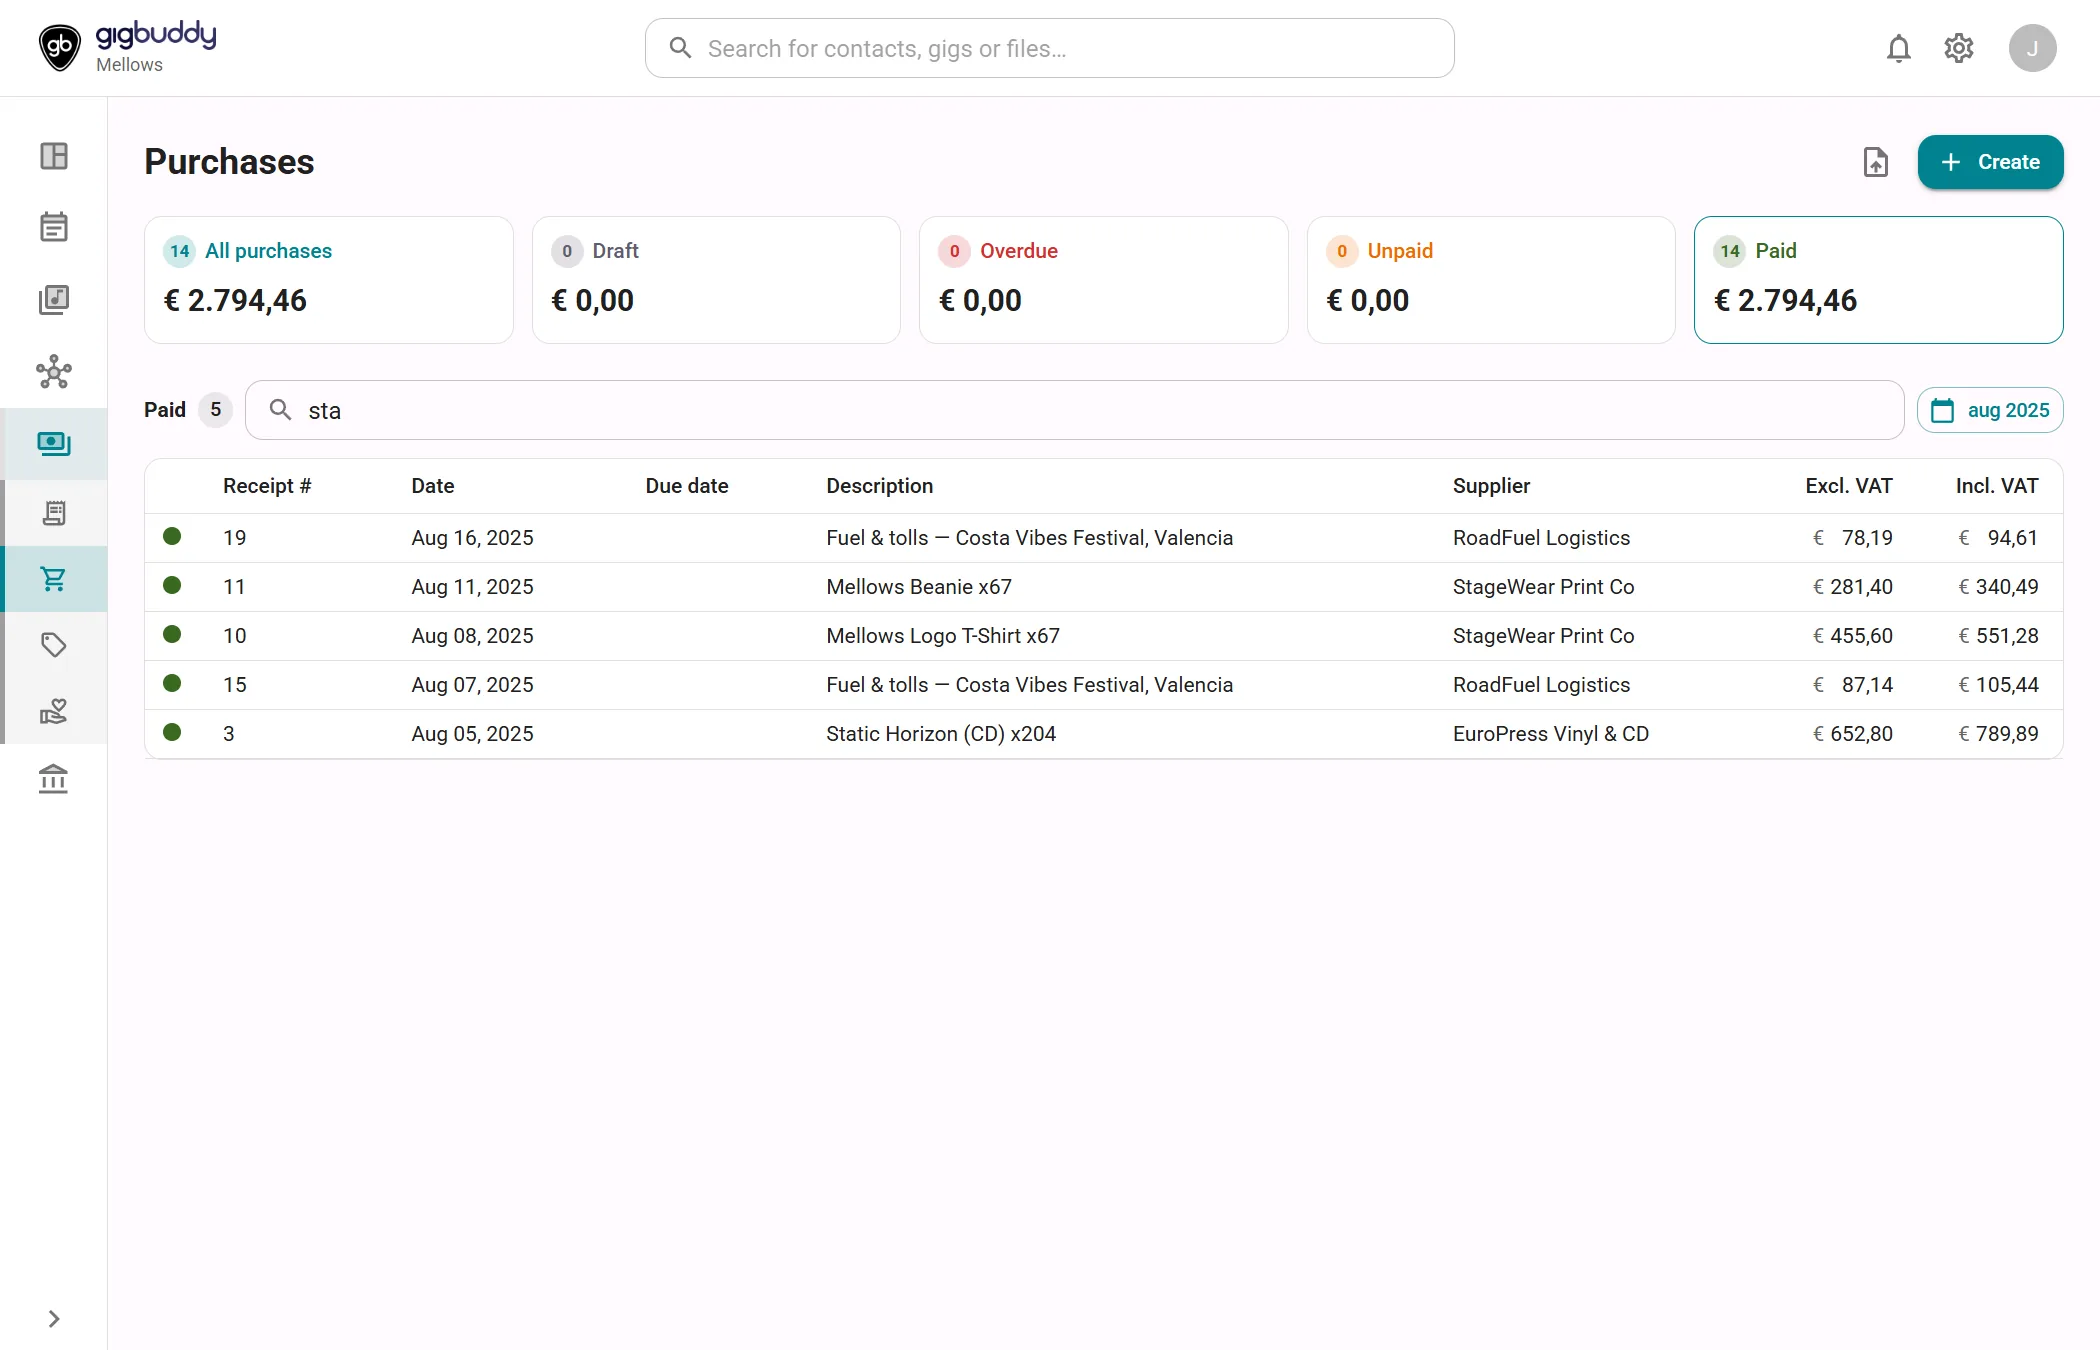The height and width of the screenshot is (1350, 2100).
Task: Select the purchases shopping cart icon
Action: pos(54,579)
